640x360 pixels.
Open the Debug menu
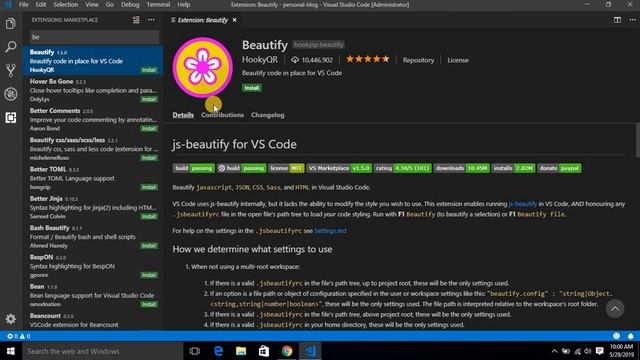click(x=130, y=4)
